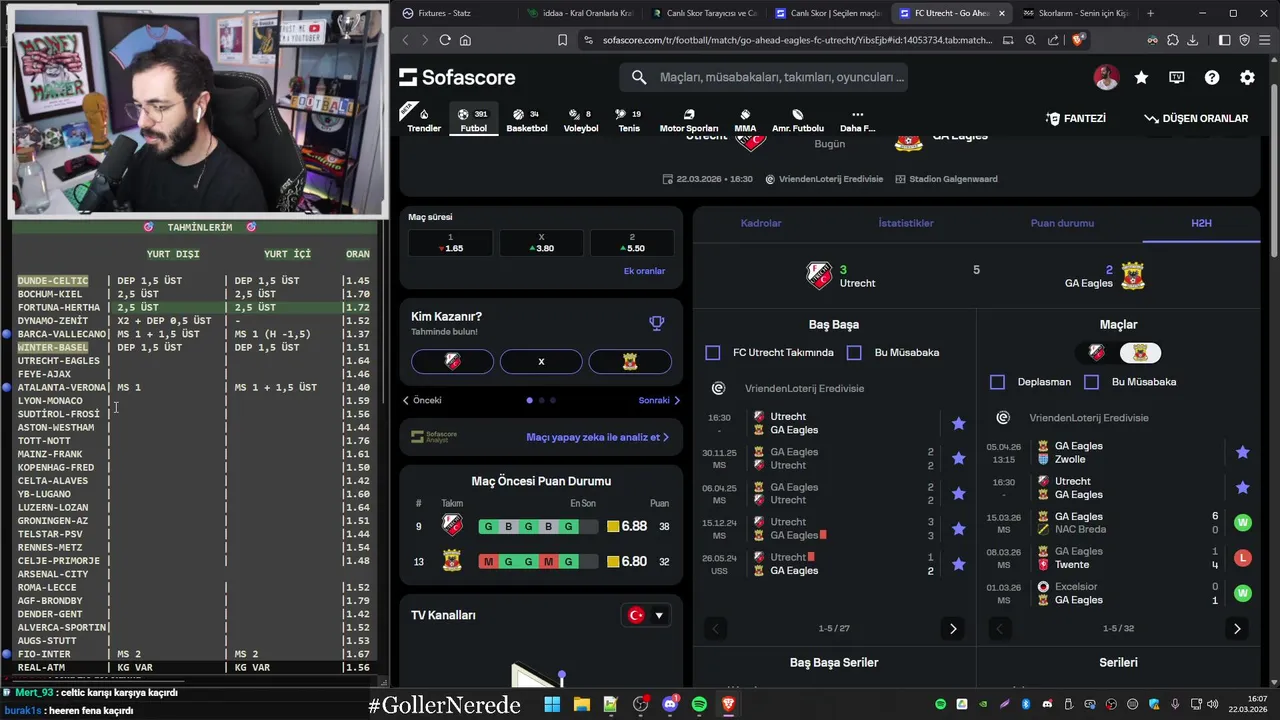
Task: Open Discord from the taskbar
Action: click(669, 704)
